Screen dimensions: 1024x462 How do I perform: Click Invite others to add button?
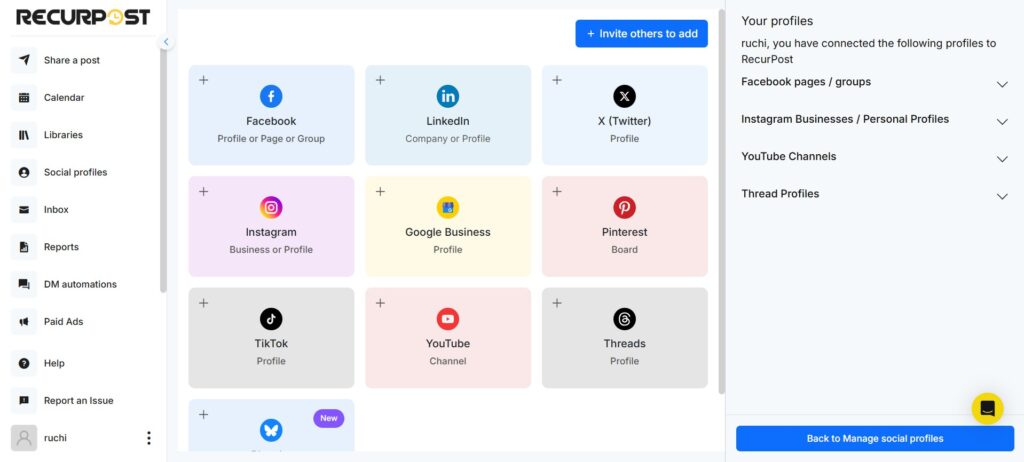[x=641, y=33]
